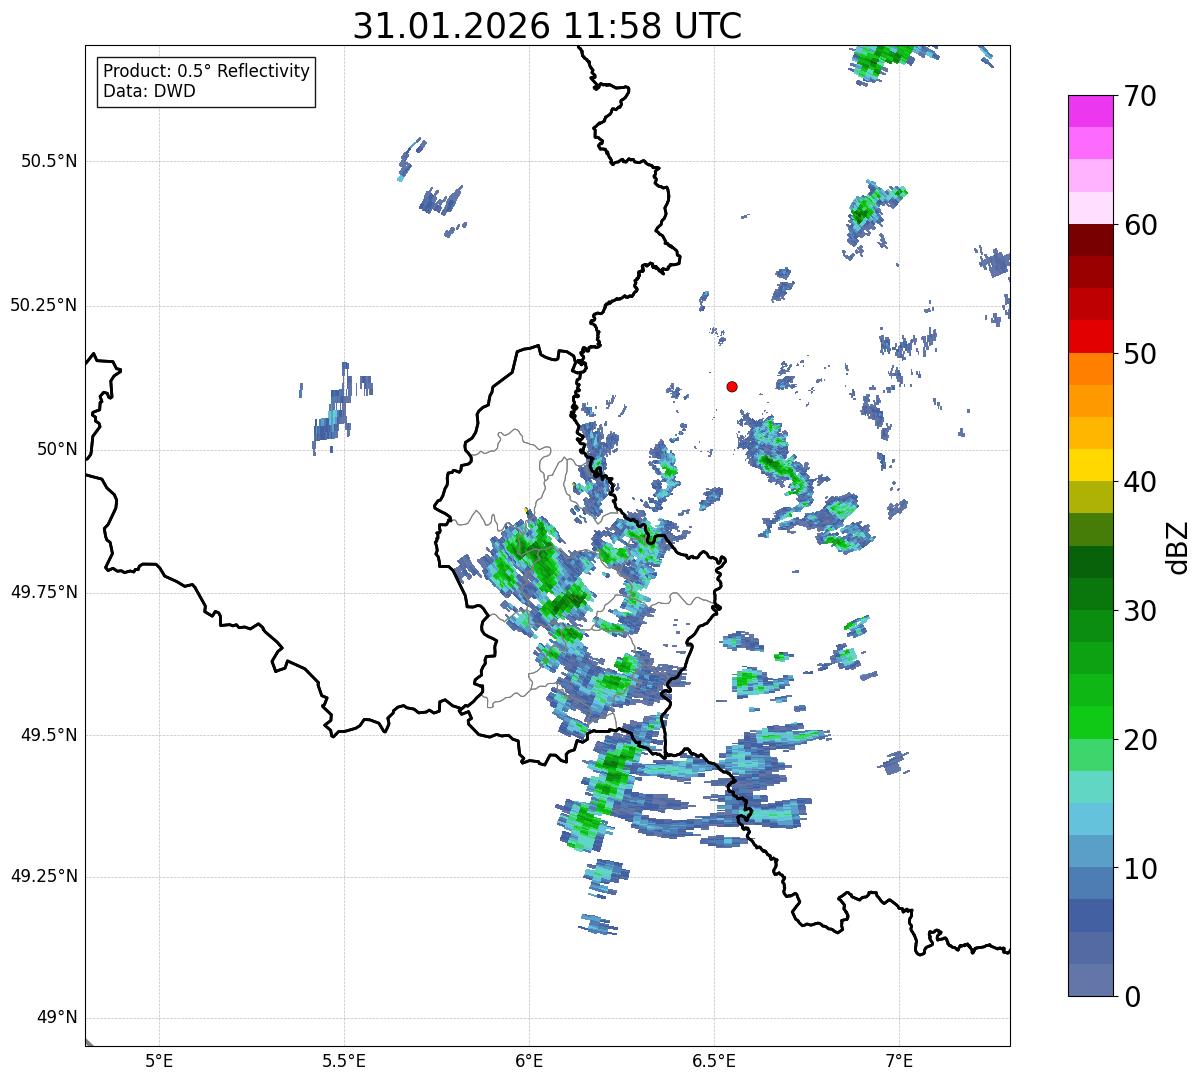Viewport: 1202px width, 1081px height.
Task: Click the 49.25°N latitude label
Action: pos(43,877)
